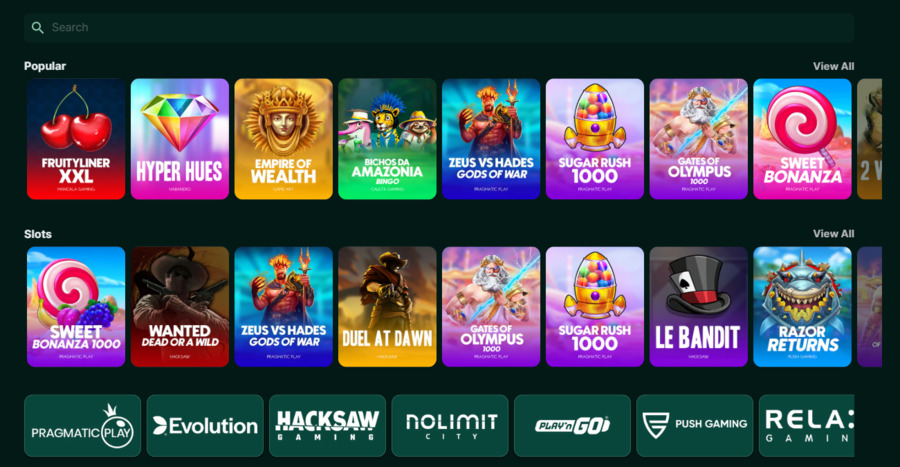900x467 pixels.
Task: Filter by Pragmatic Play provider logo
Action: [x=83, y=426]
